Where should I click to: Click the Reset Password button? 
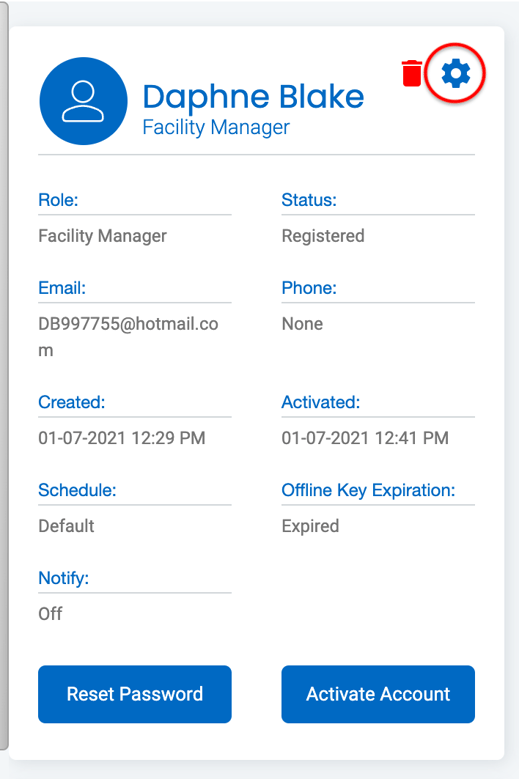tap(135, 694)
